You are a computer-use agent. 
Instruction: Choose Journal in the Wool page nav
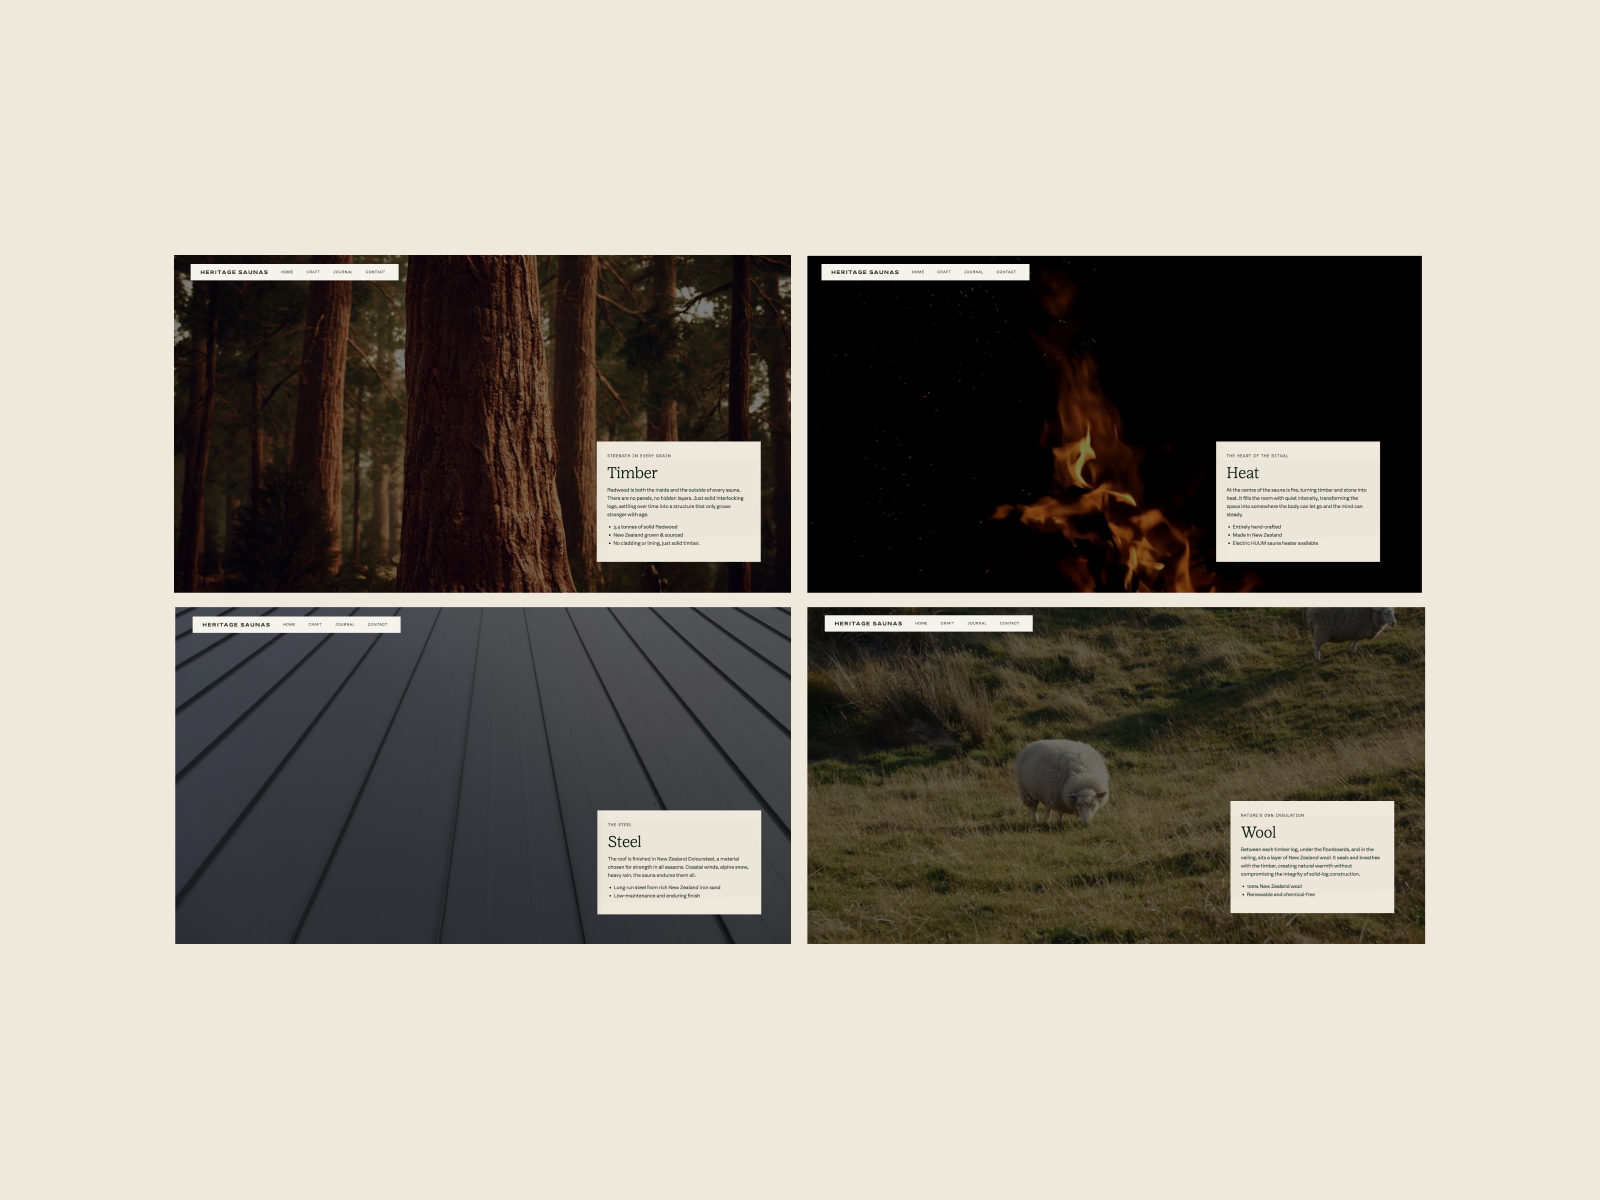[x=977, y=624]
